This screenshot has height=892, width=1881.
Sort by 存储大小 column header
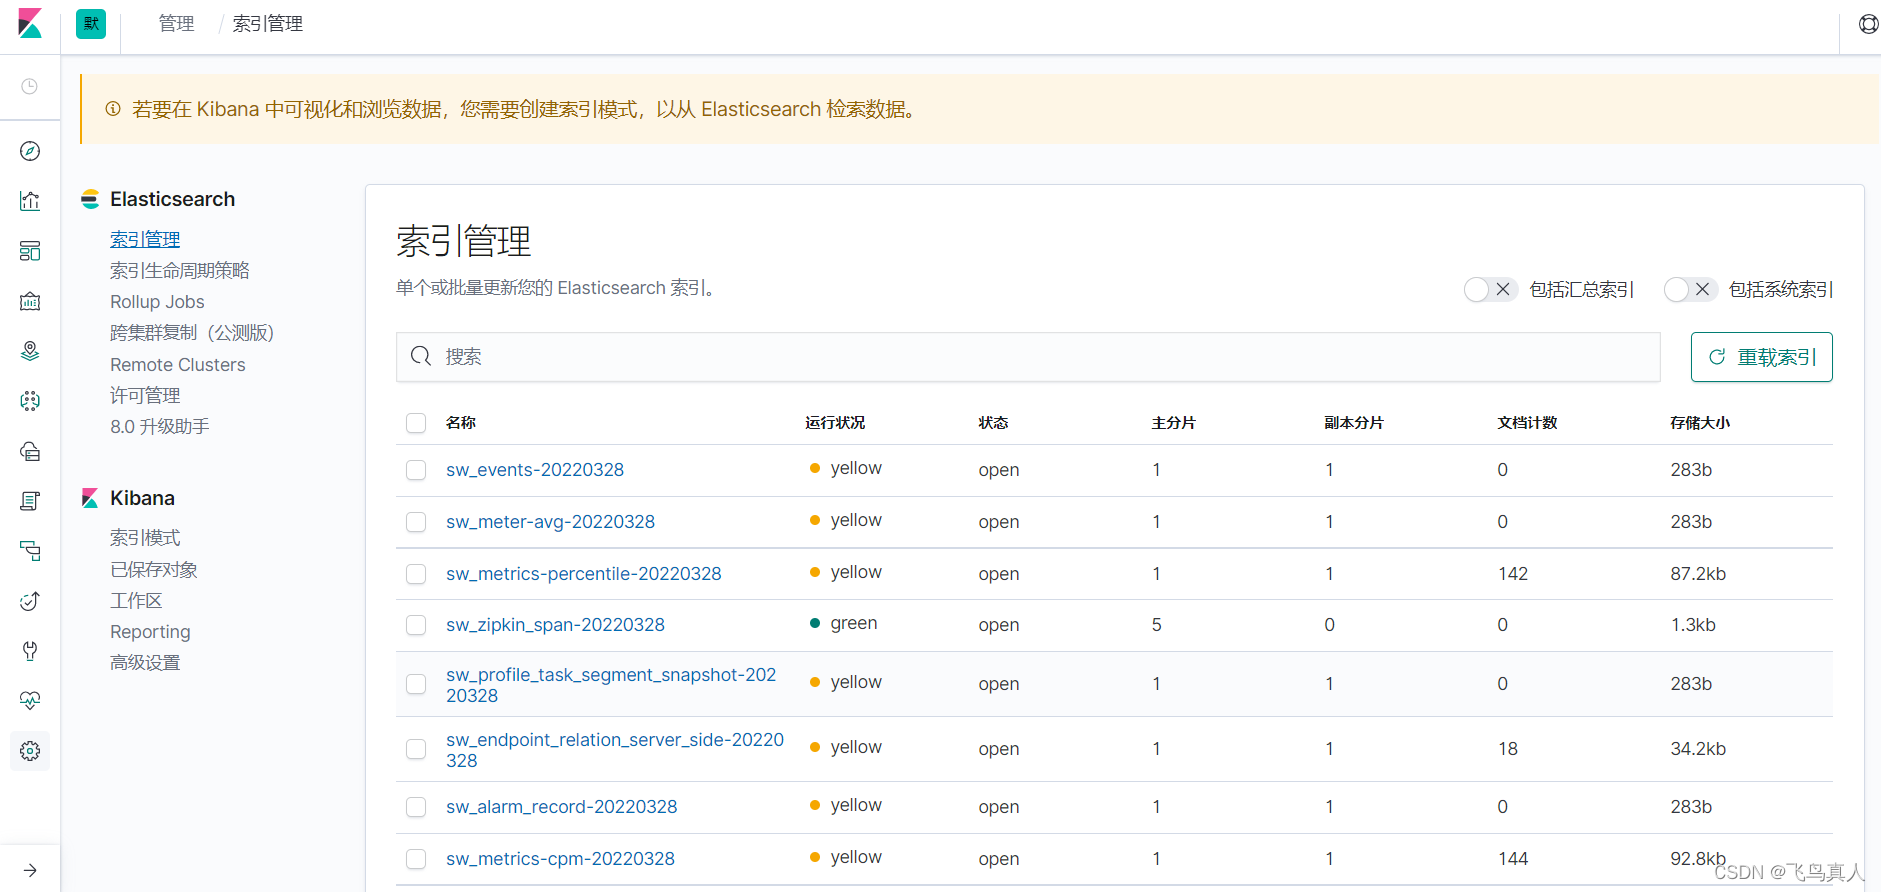[1700, 423]
